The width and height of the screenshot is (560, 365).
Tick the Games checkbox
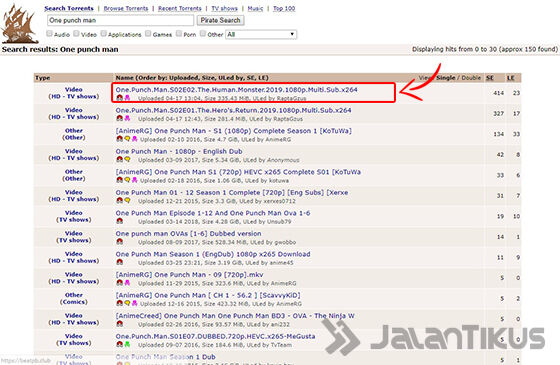pos(148,34)
